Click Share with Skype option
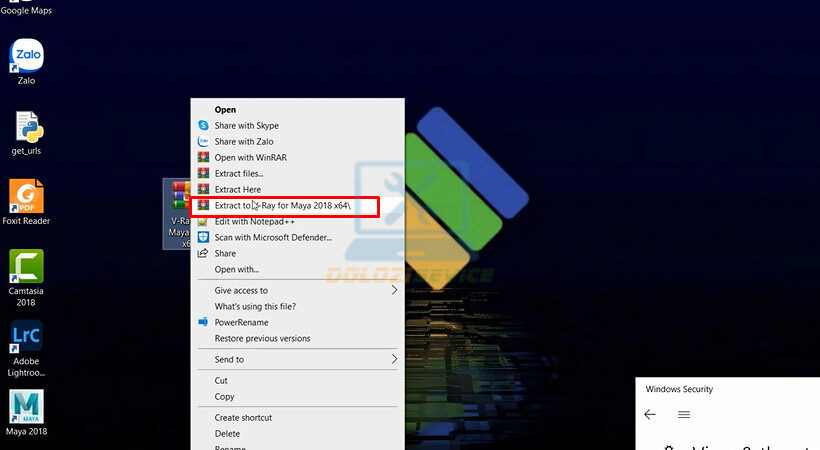The height and width of the screenshot is (450, 820). (246, 126)
